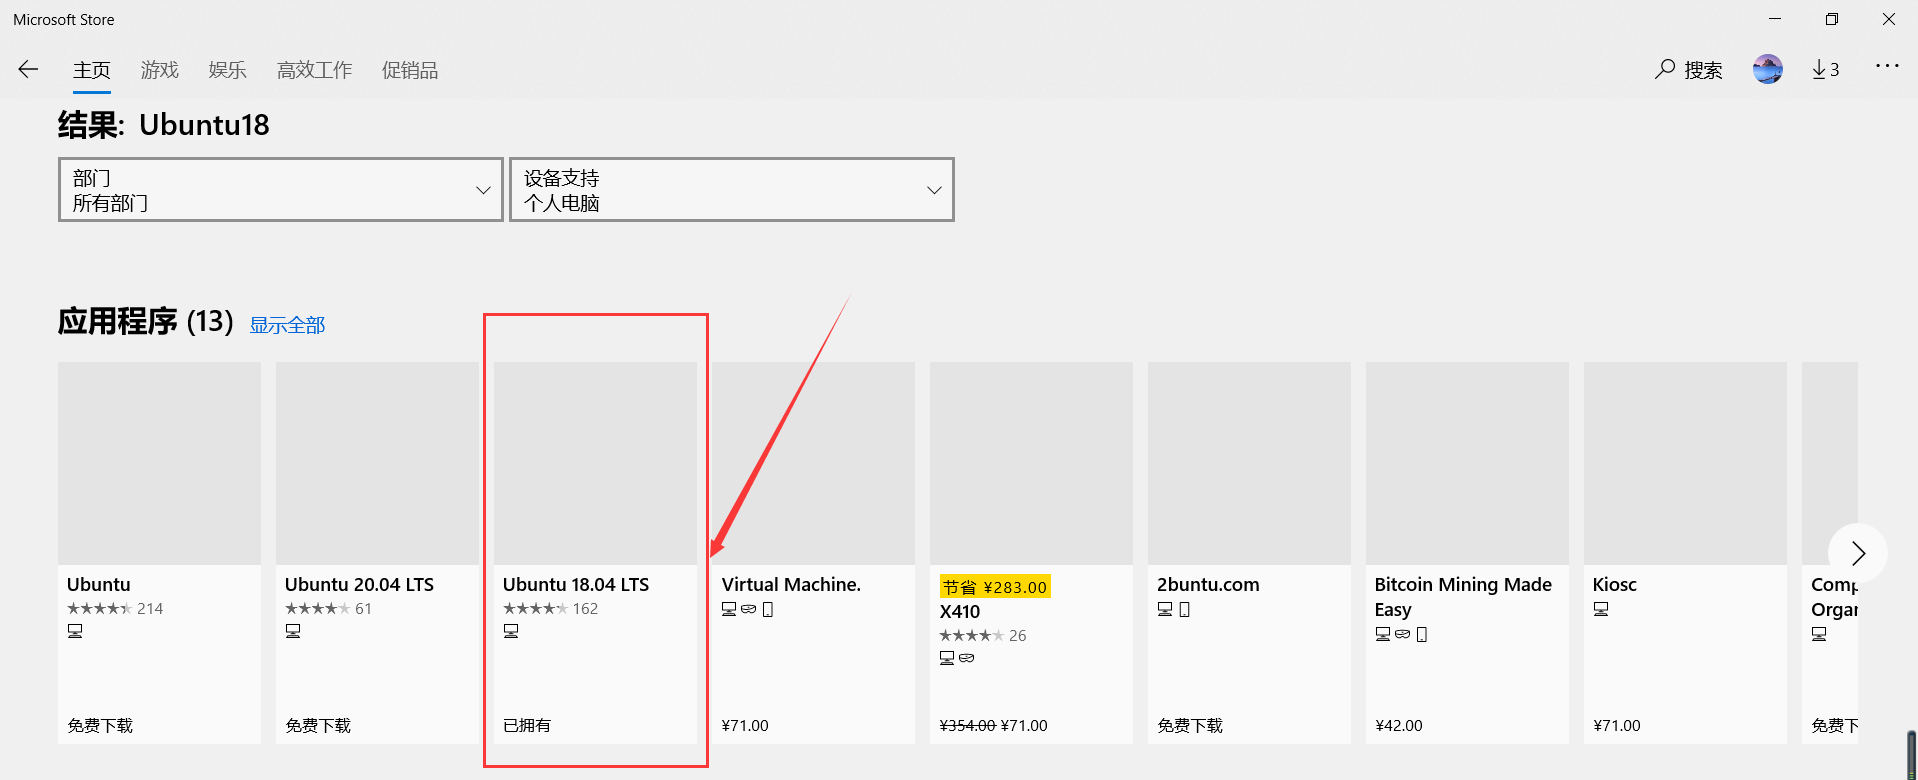Click mixed reality headset icon under Virtual Machine
Screen dimensions: 1918x780
coord(749,609)
